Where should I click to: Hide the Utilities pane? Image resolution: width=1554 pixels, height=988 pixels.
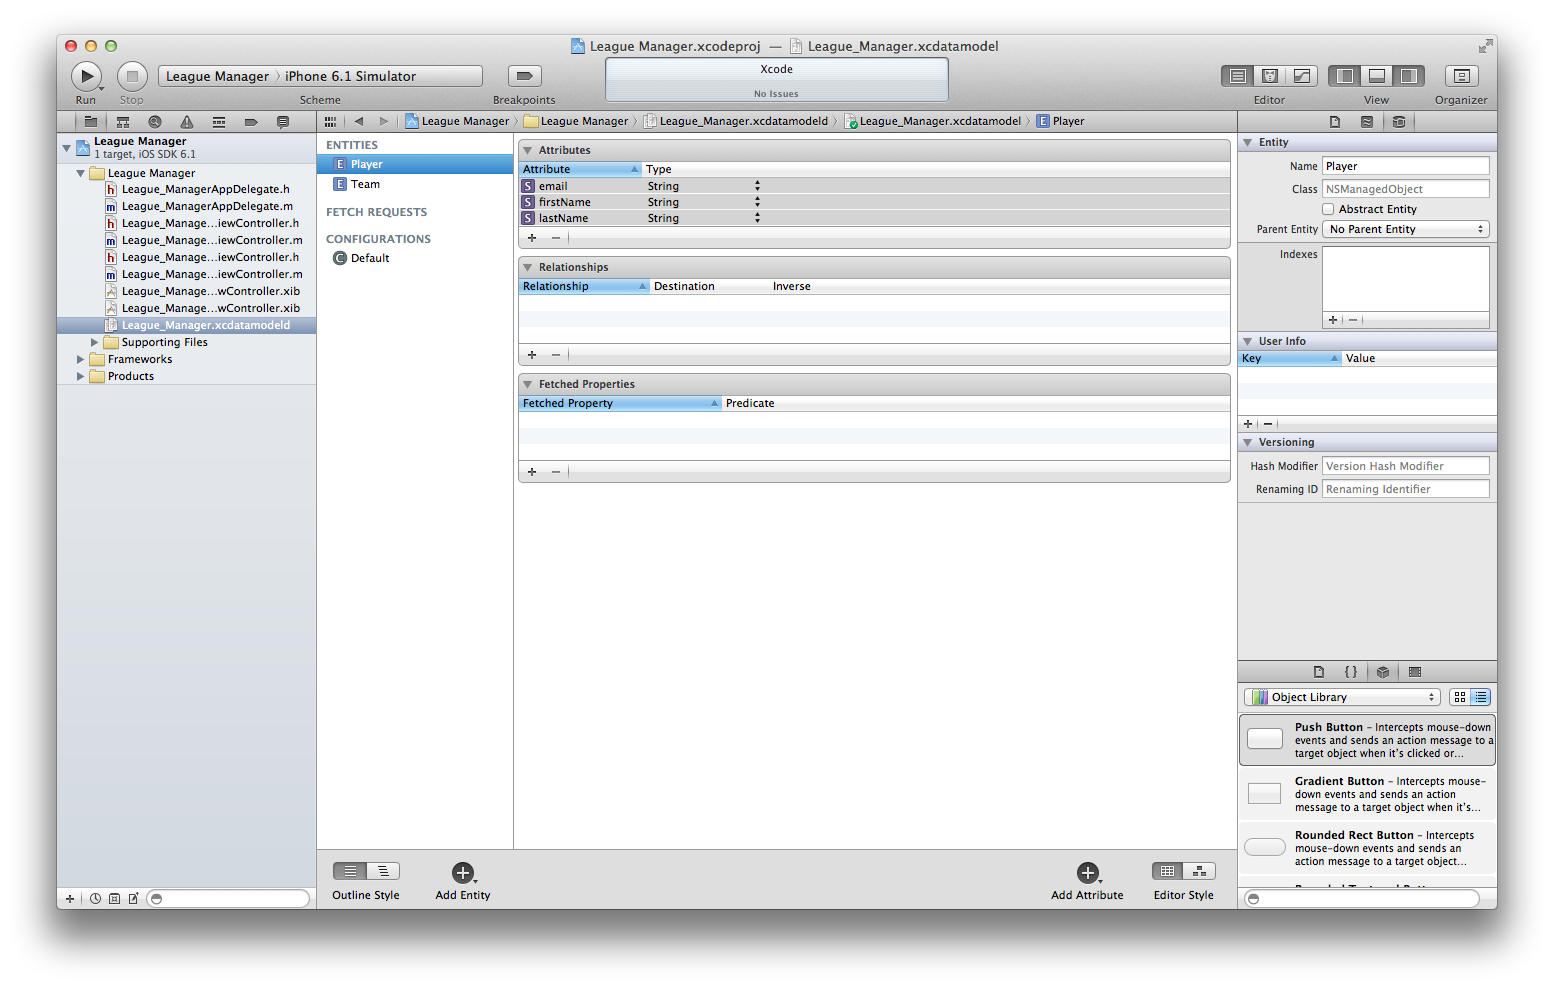click(x=1409, y=76)
